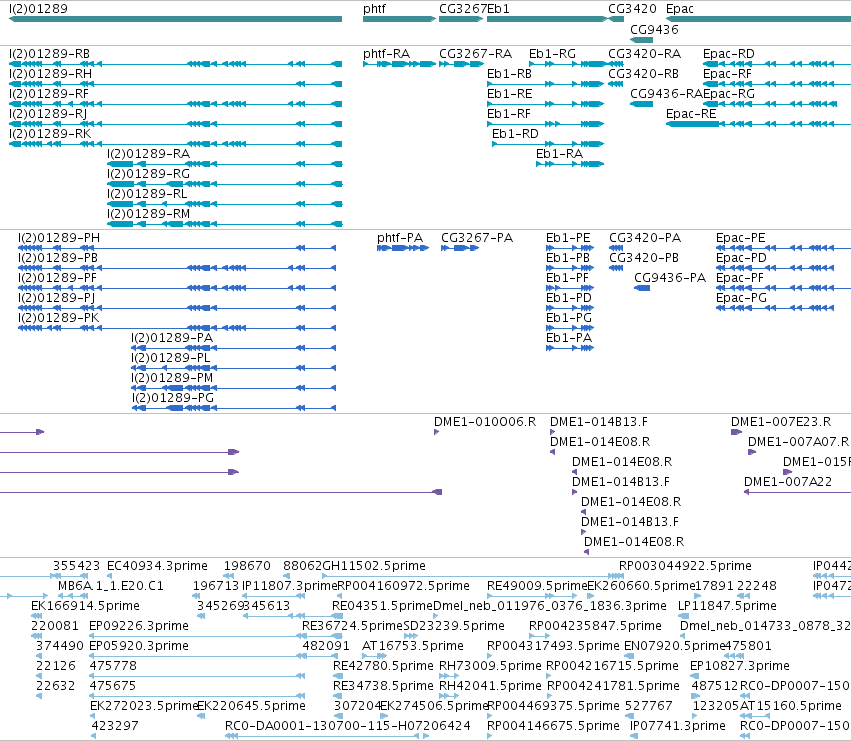Click the phtf-PA protein label
This screenshot has height=741, width=851.
coord(400,238)
